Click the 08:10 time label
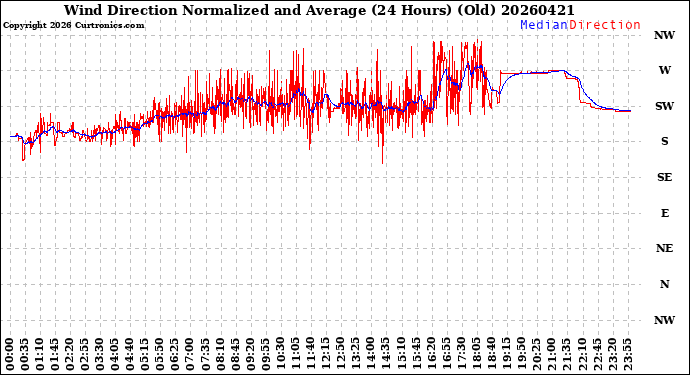Screen dimensions: 690x375 pyautogui.click(x=221, y=354)
